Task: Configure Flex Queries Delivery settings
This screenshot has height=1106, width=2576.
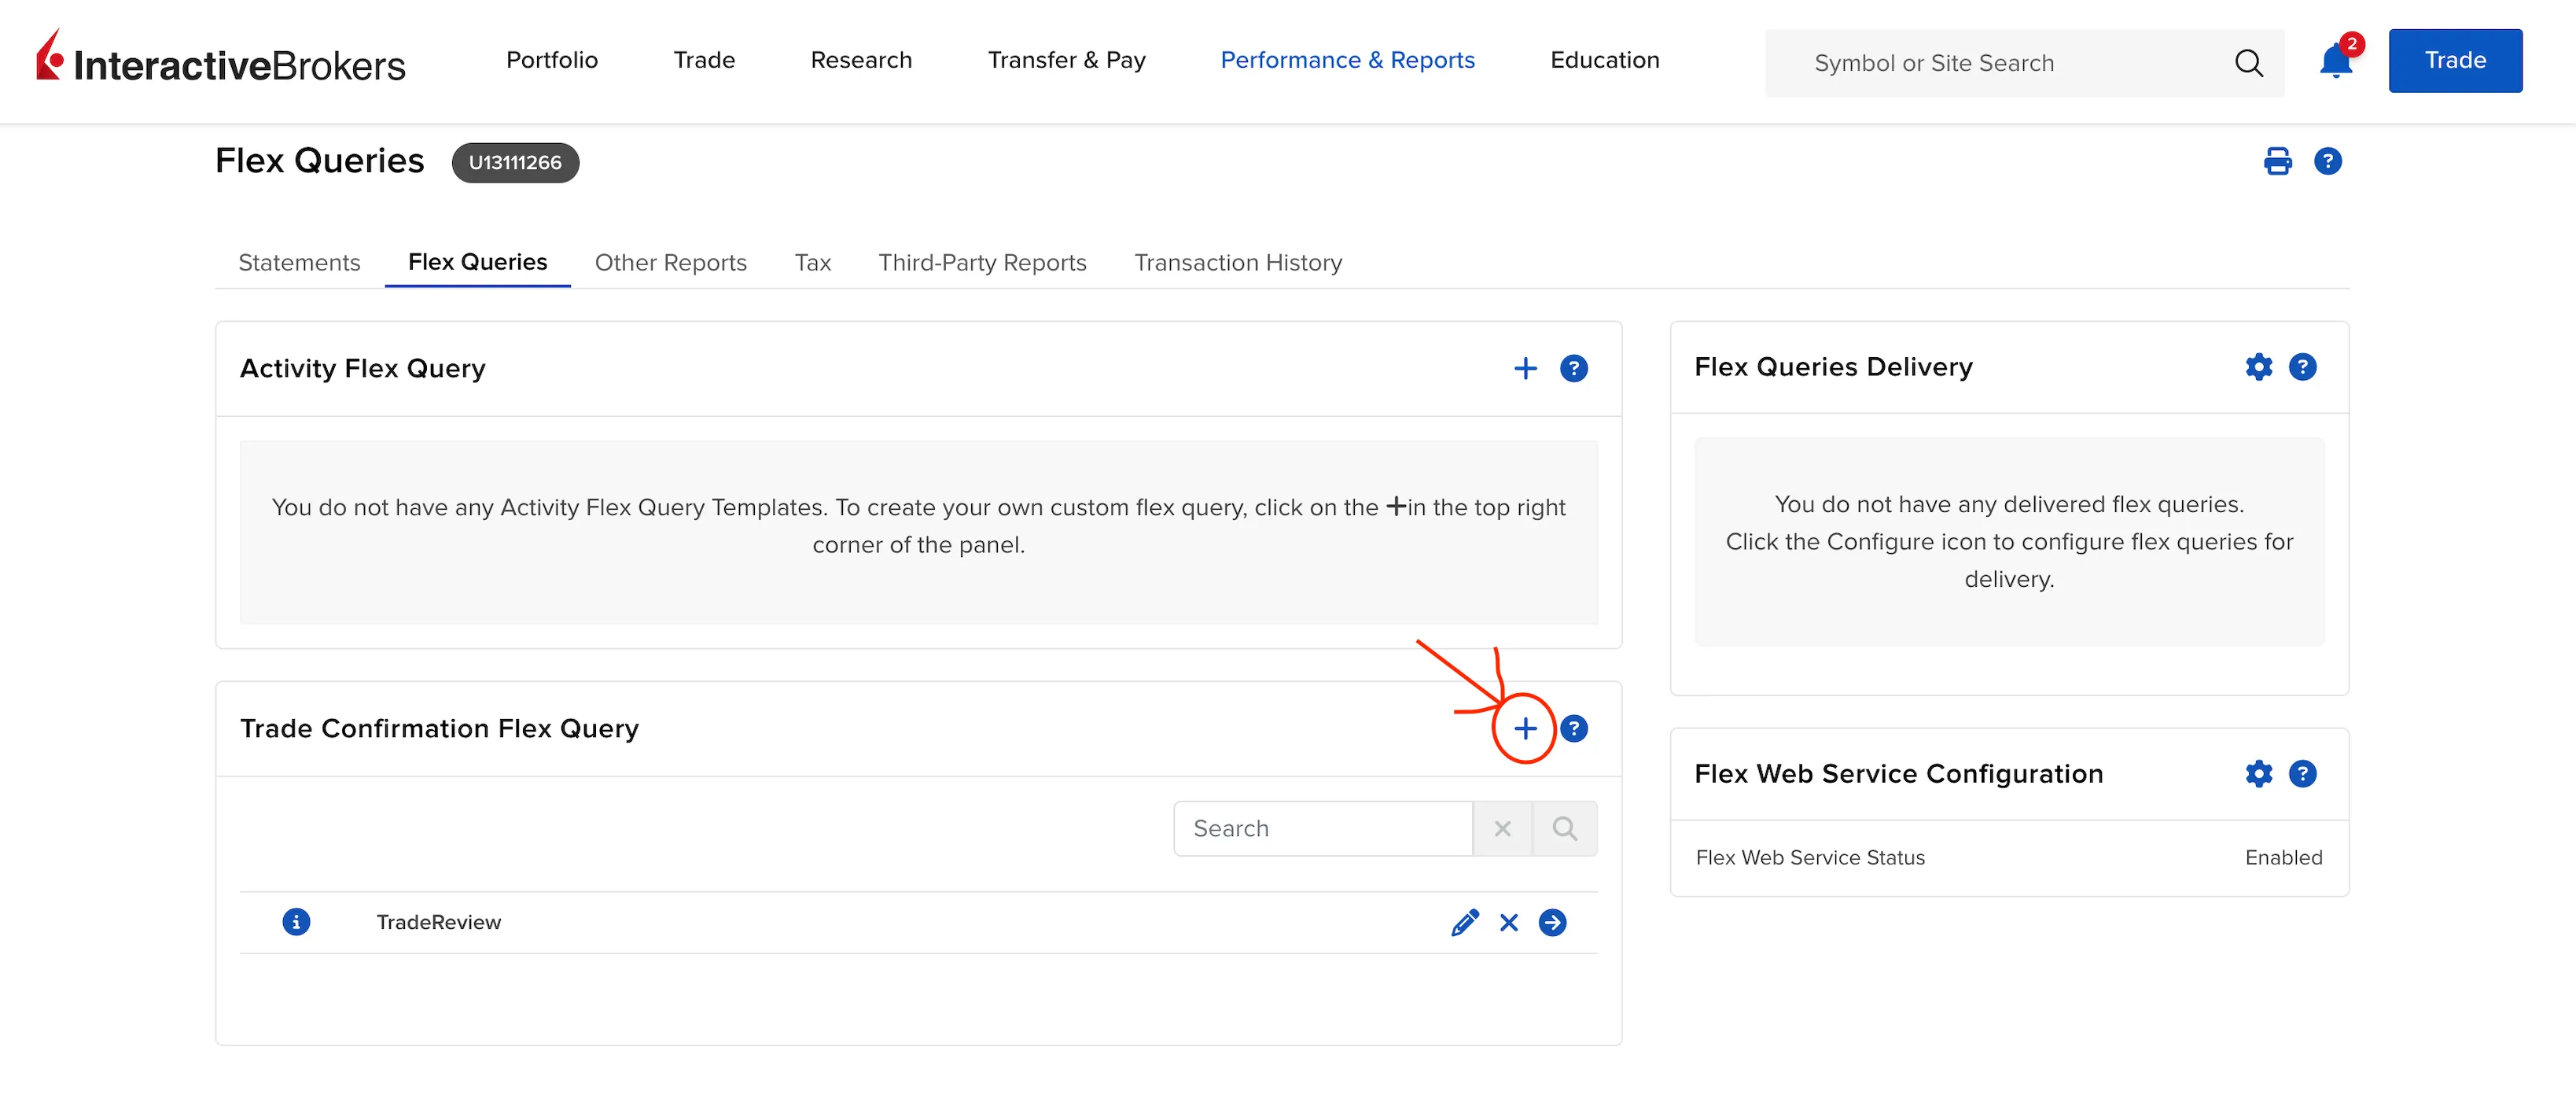Action: (x=2258, y=367)
